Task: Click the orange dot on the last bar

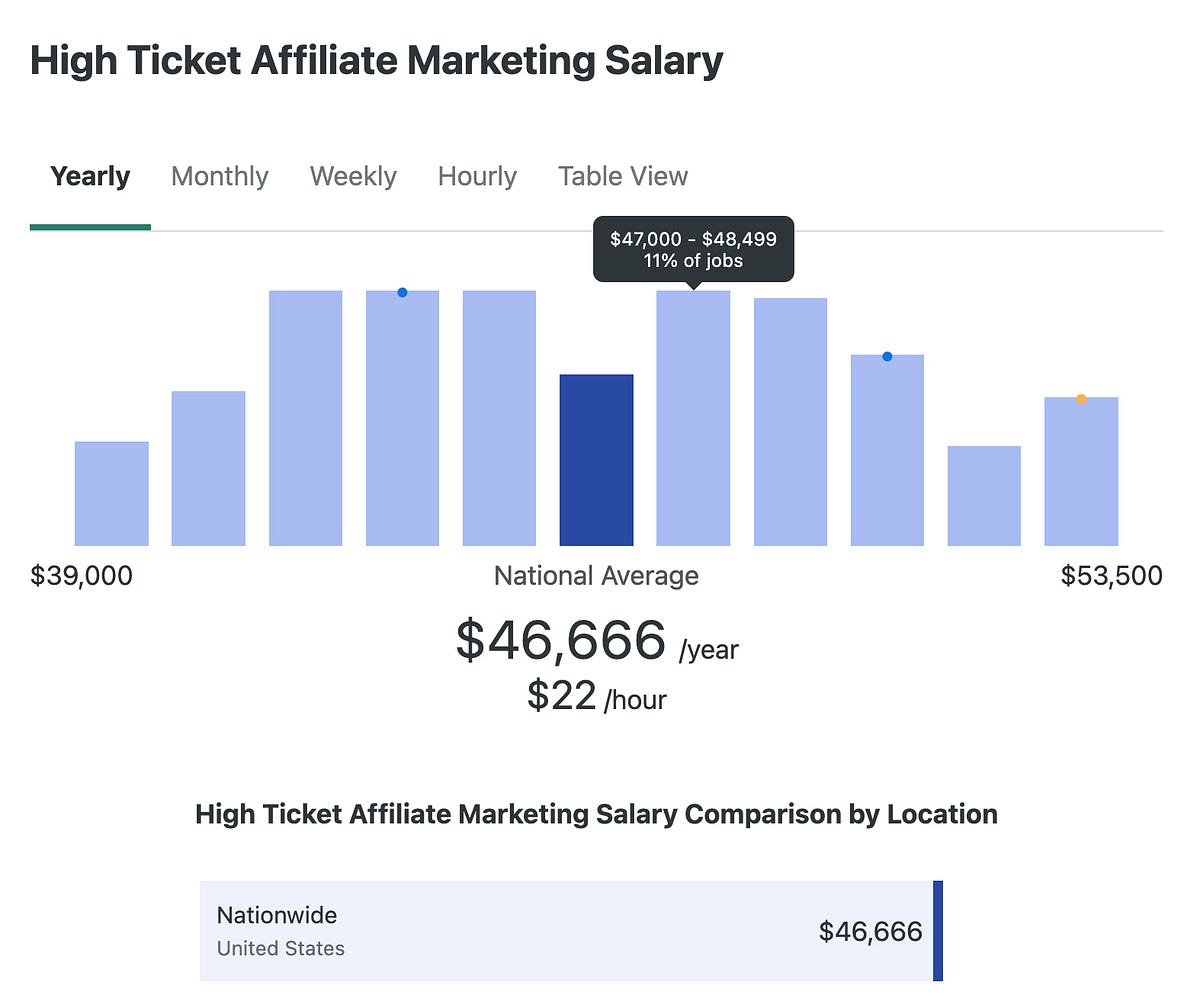Action: (x=1081, y=398)
